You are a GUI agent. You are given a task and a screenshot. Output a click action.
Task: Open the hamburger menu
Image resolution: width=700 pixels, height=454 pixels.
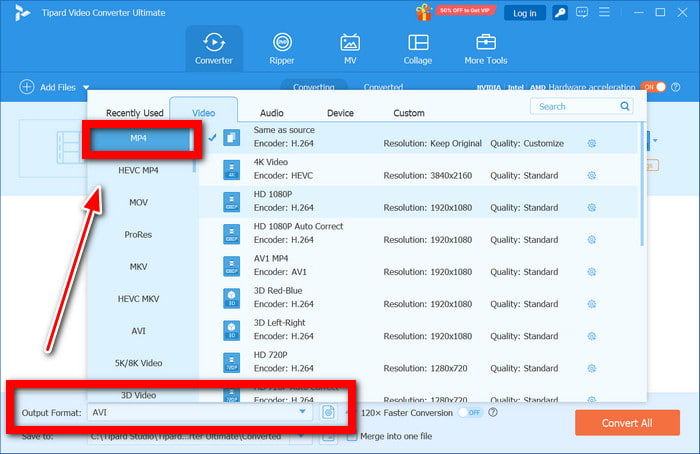[x=604, y=12]
